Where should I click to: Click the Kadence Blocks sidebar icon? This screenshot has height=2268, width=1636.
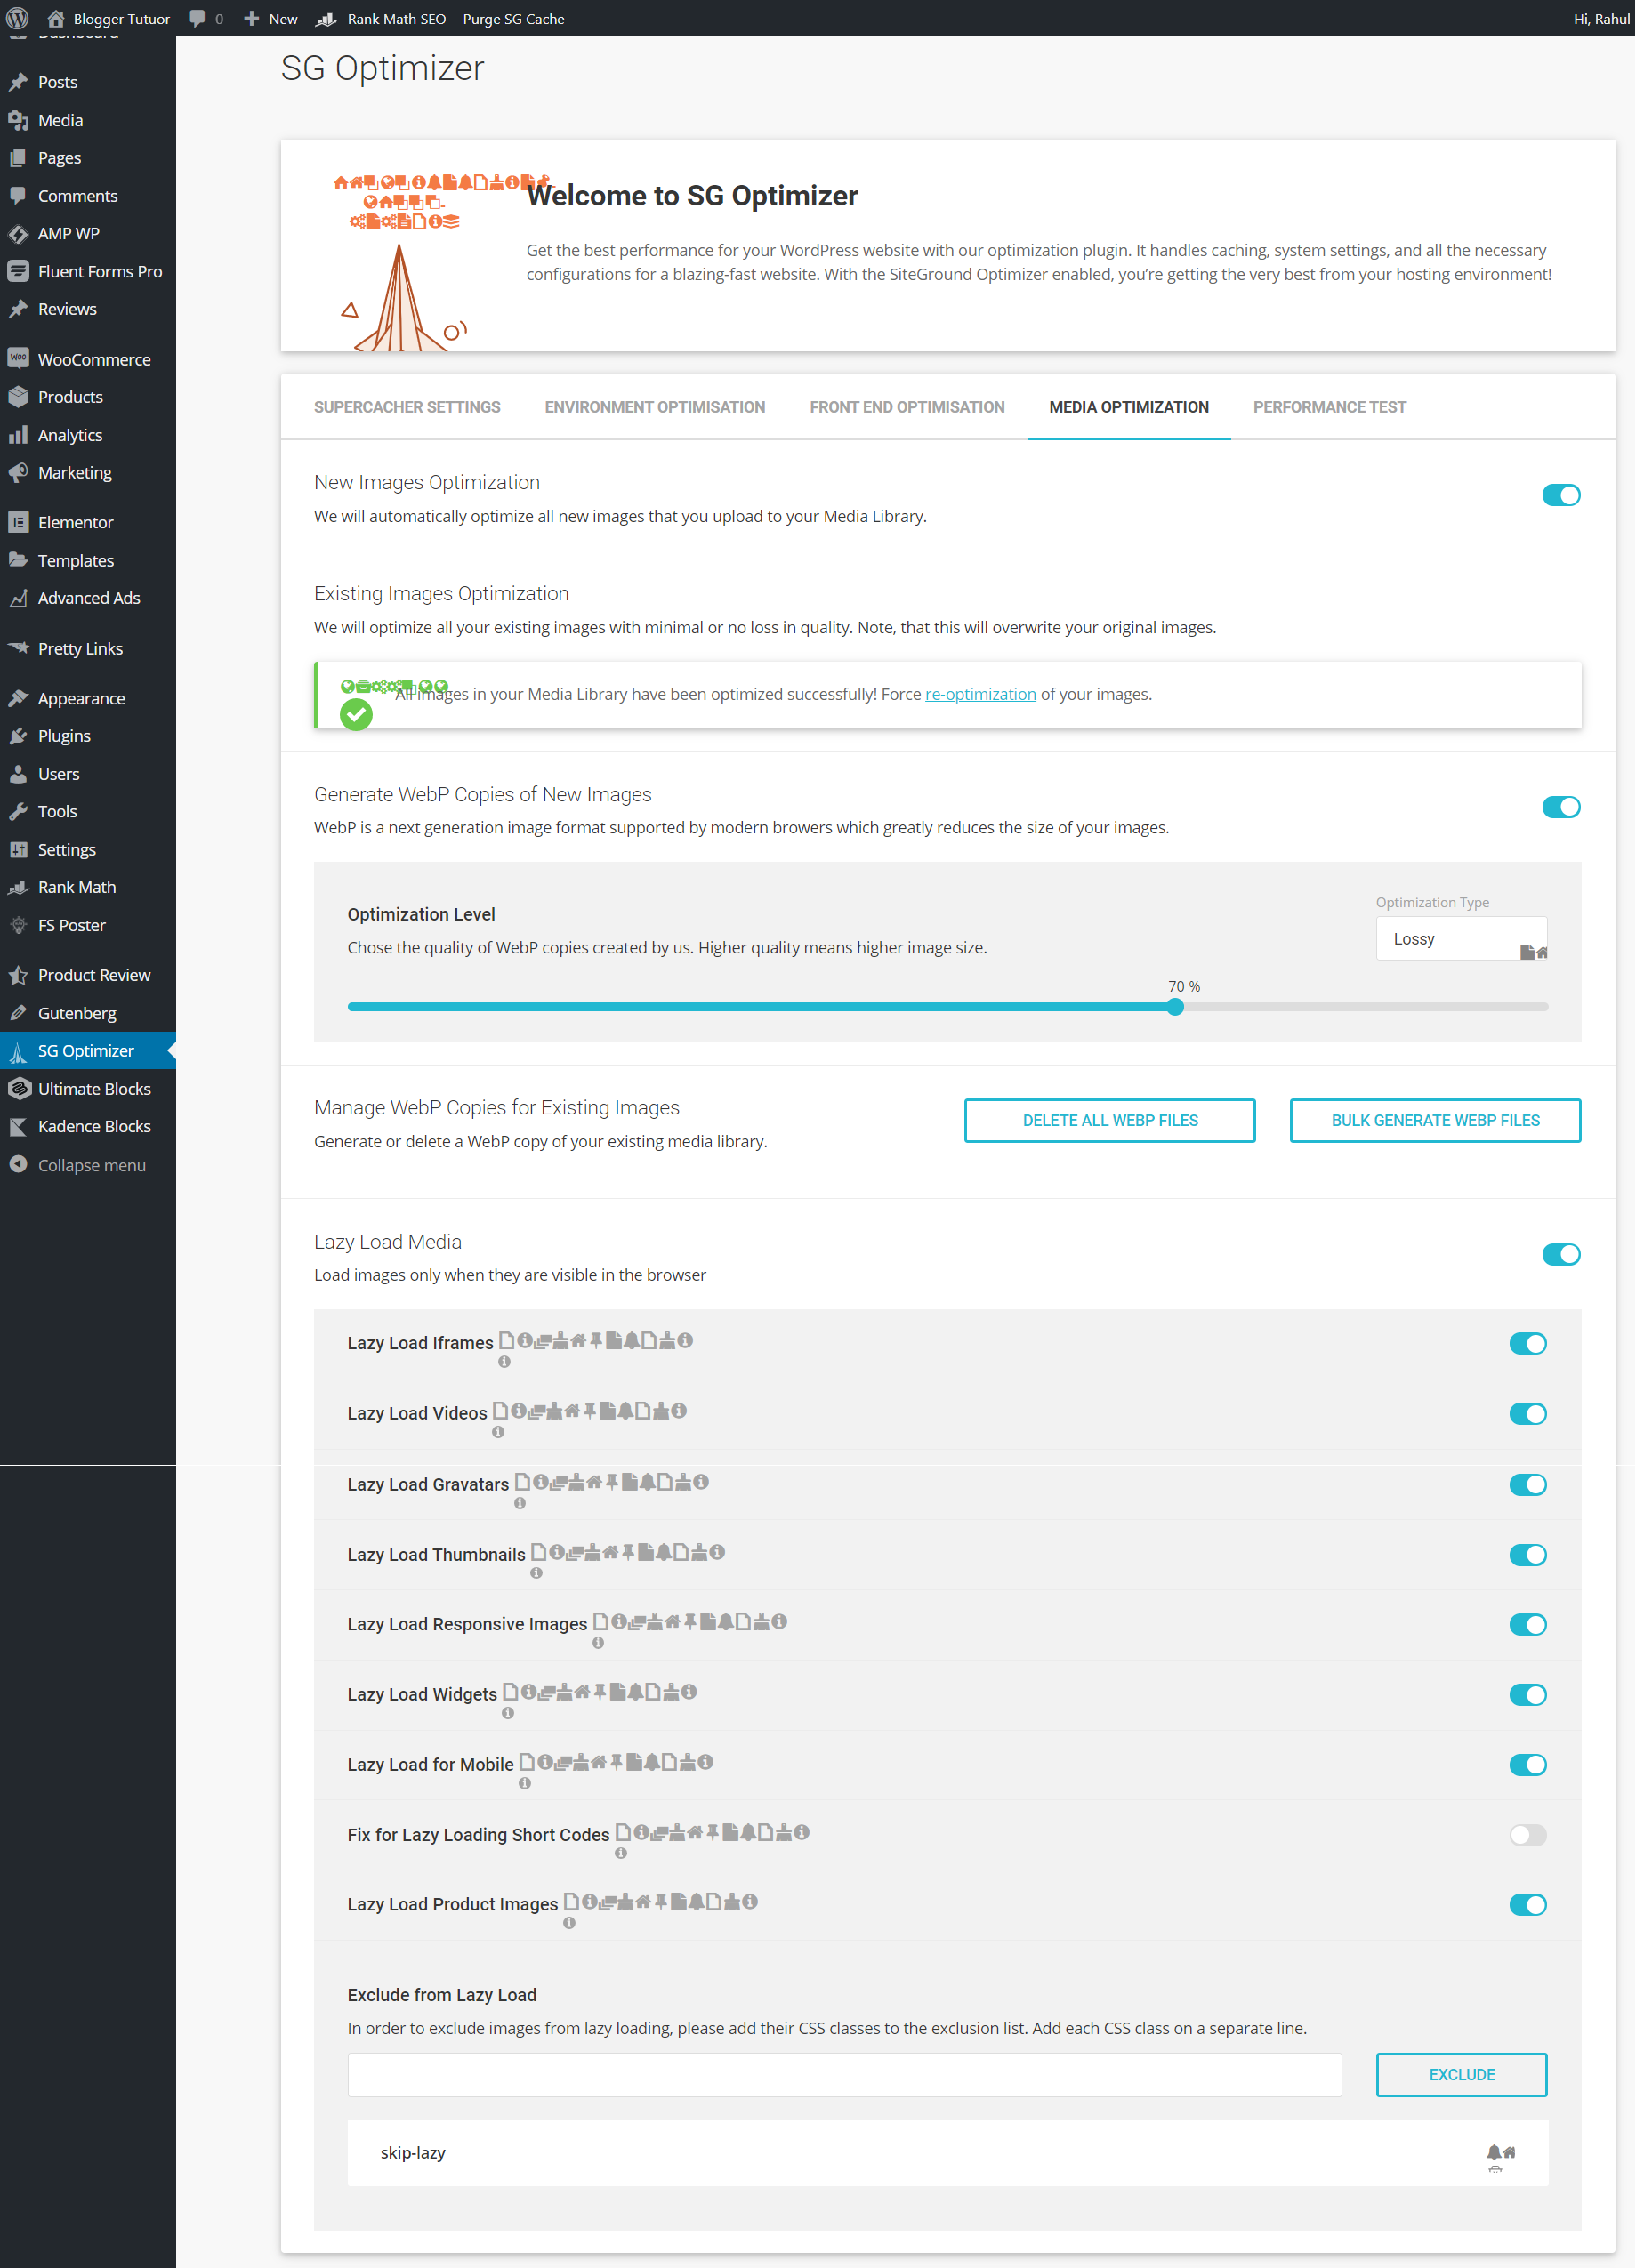18,1126
